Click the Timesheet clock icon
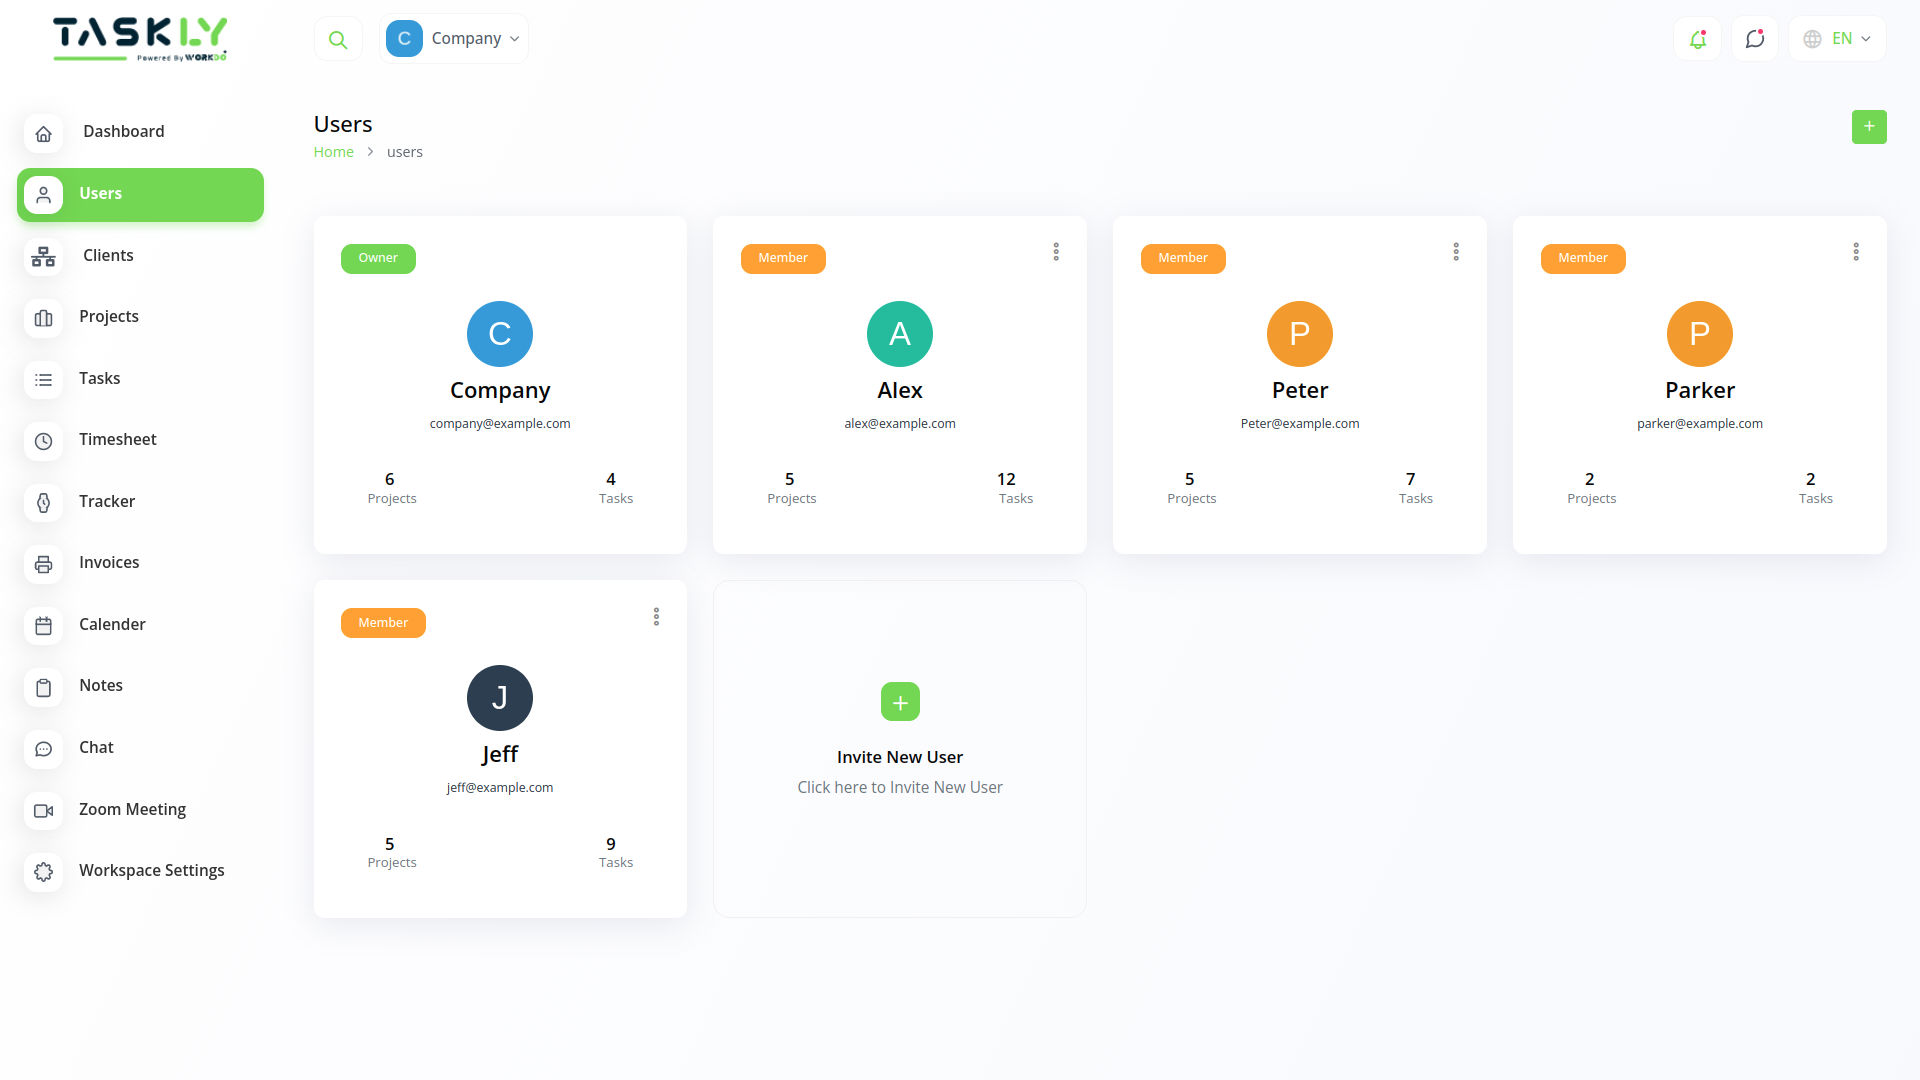1920x1080 pixels. [43, 441]
